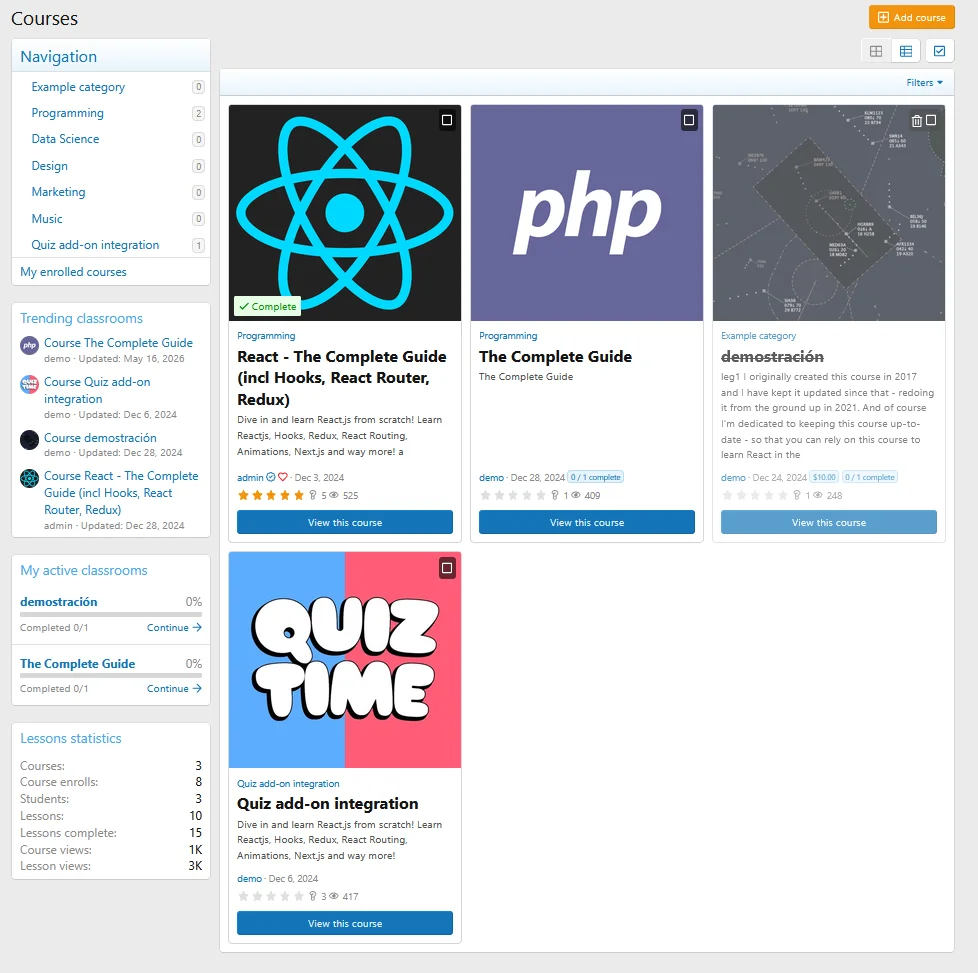Open Marketing category in Navigation
The height and width of the screenshot is (973, 978).
pos(58,192)
